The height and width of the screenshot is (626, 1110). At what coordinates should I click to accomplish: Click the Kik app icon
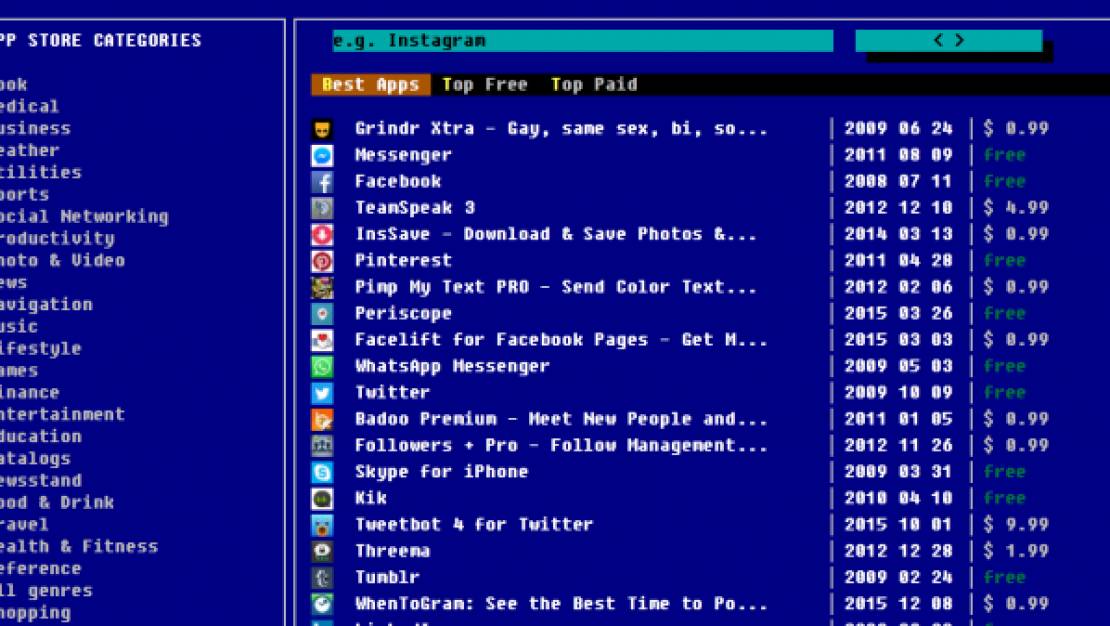click(x=322, y=499)
